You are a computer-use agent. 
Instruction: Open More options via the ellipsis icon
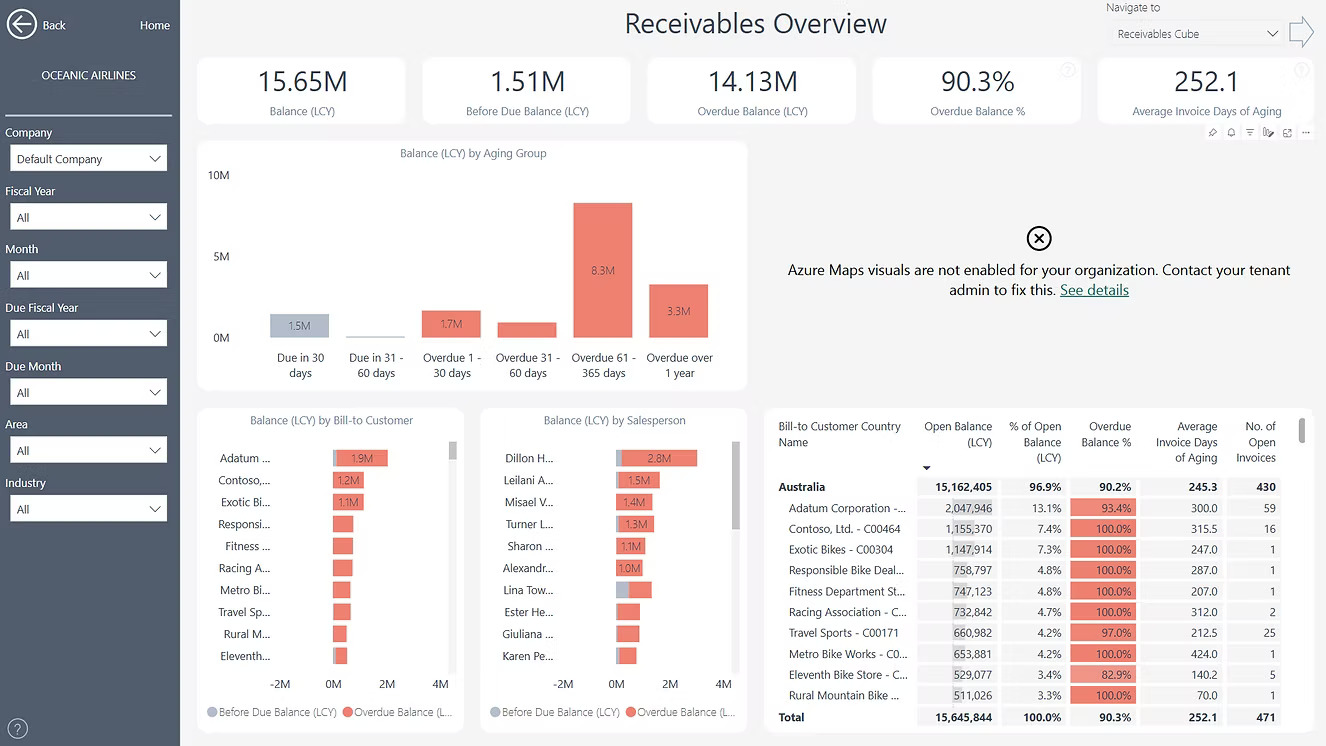(1308, 132)
